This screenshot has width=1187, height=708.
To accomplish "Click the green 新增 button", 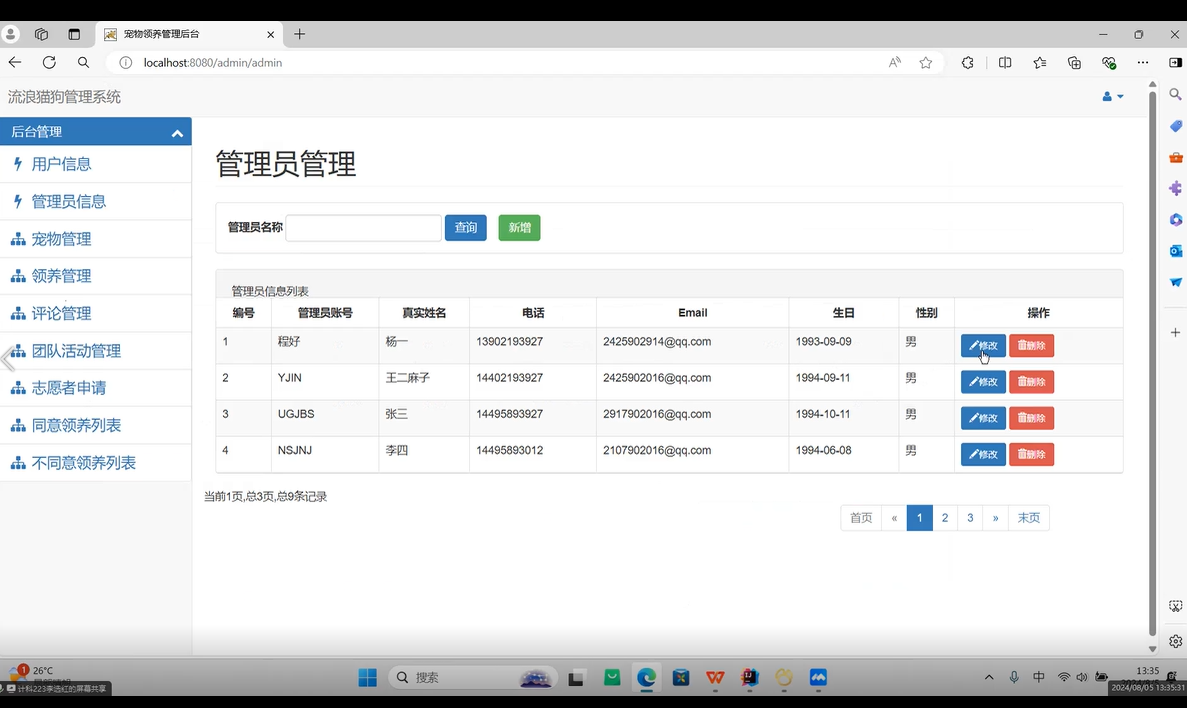I will (519, 228).
